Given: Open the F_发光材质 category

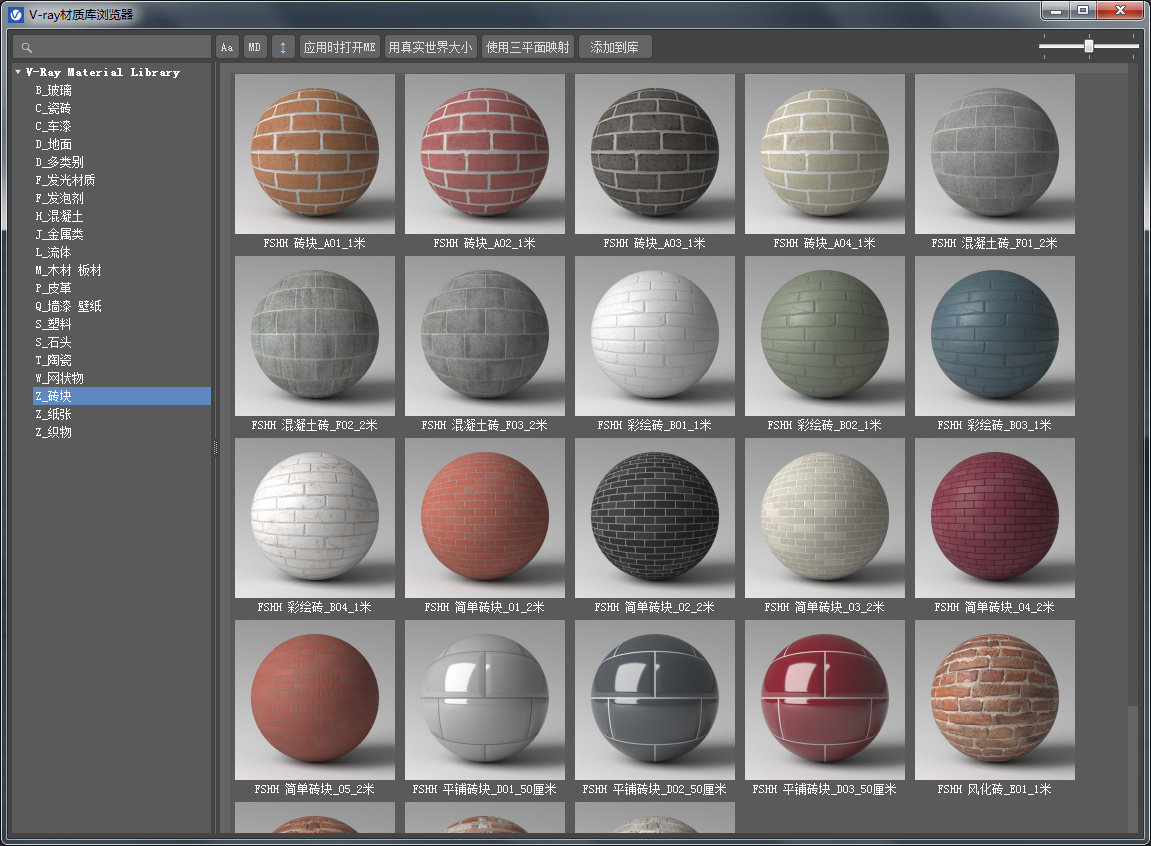Looking at the screenshot, I should tap(65, 180).
